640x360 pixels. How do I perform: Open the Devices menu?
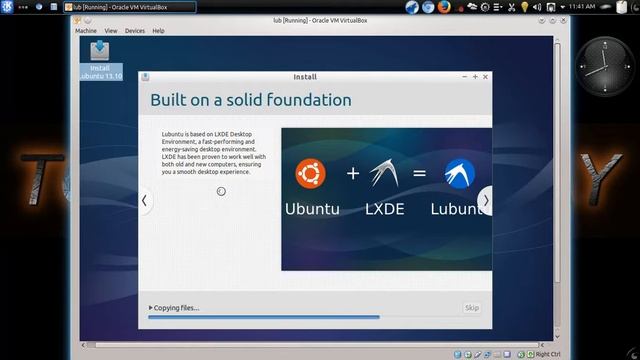tap(135, 31)
